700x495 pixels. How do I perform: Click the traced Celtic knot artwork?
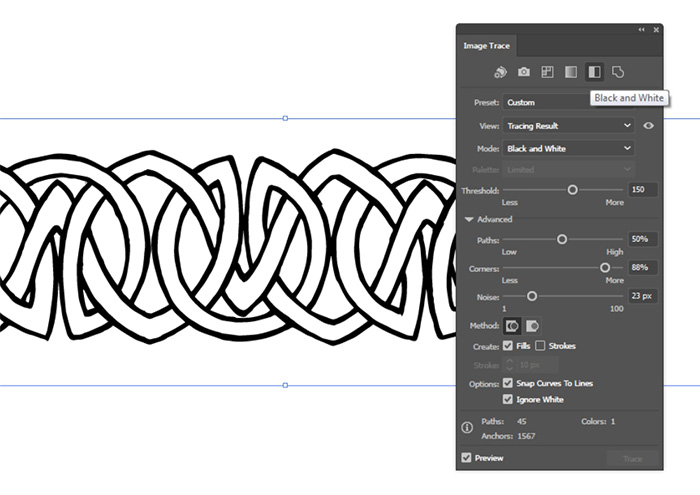[228, 248]
